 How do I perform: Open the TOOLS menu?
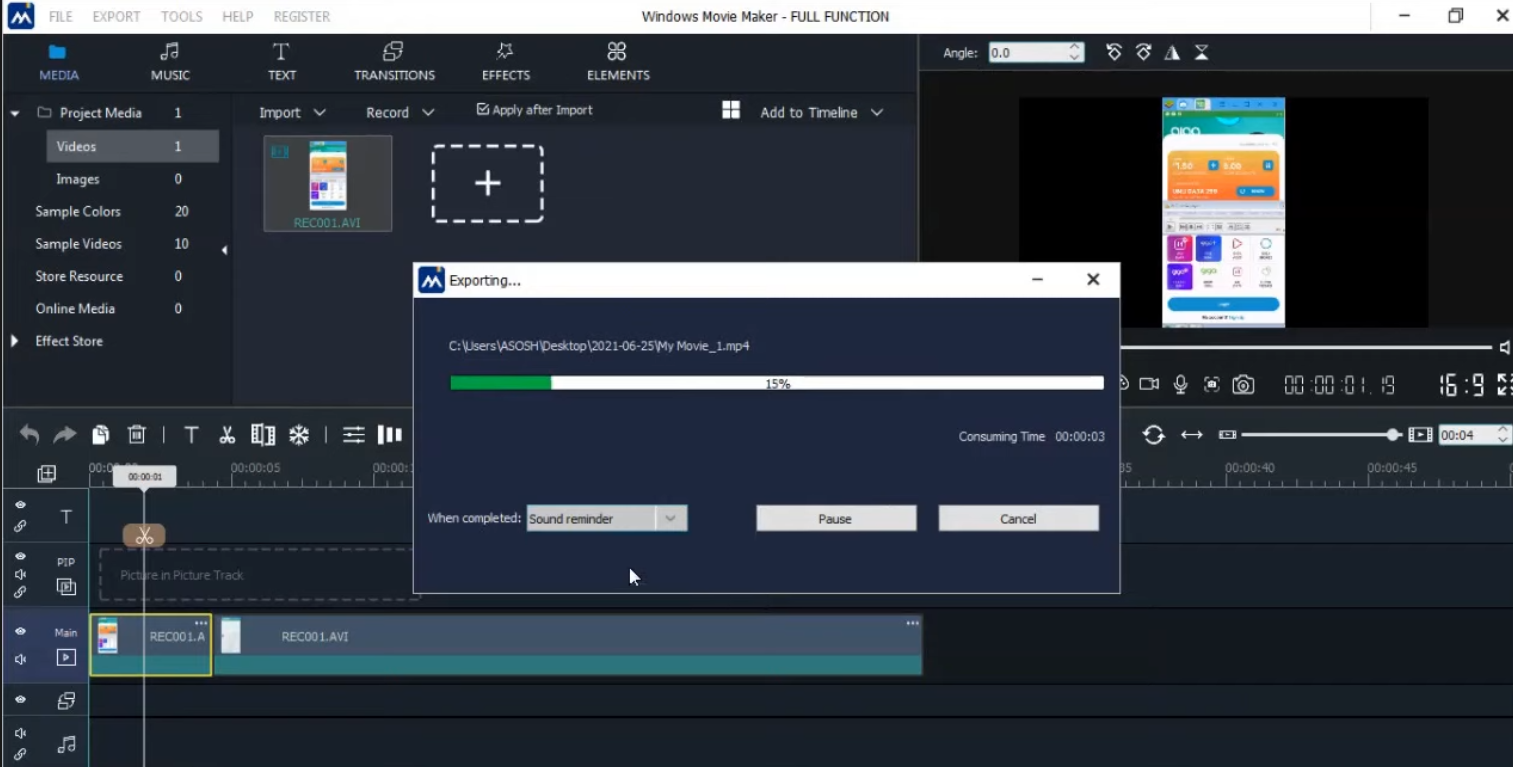point(181,17)
